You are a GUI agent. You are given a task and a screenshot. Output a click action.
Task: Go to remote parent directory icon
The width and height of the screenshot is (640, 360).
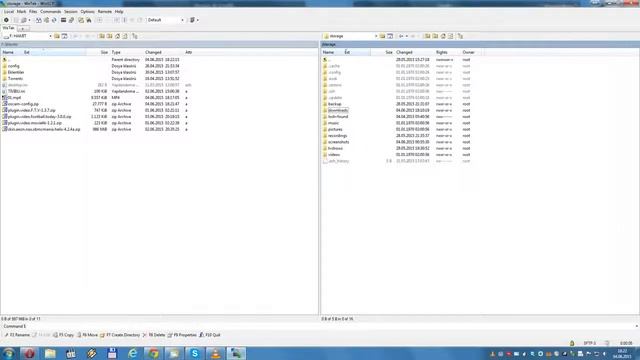427,36
